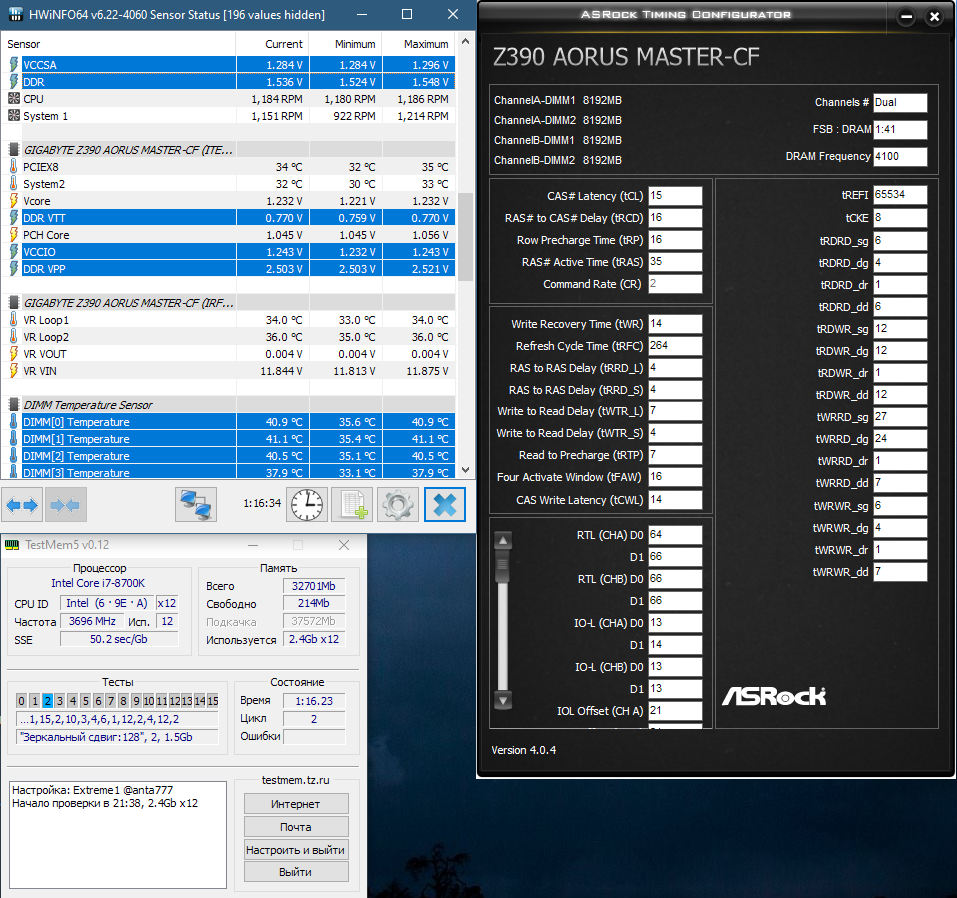Click the tWRRD_sg field showing 27

pos(900,417)
